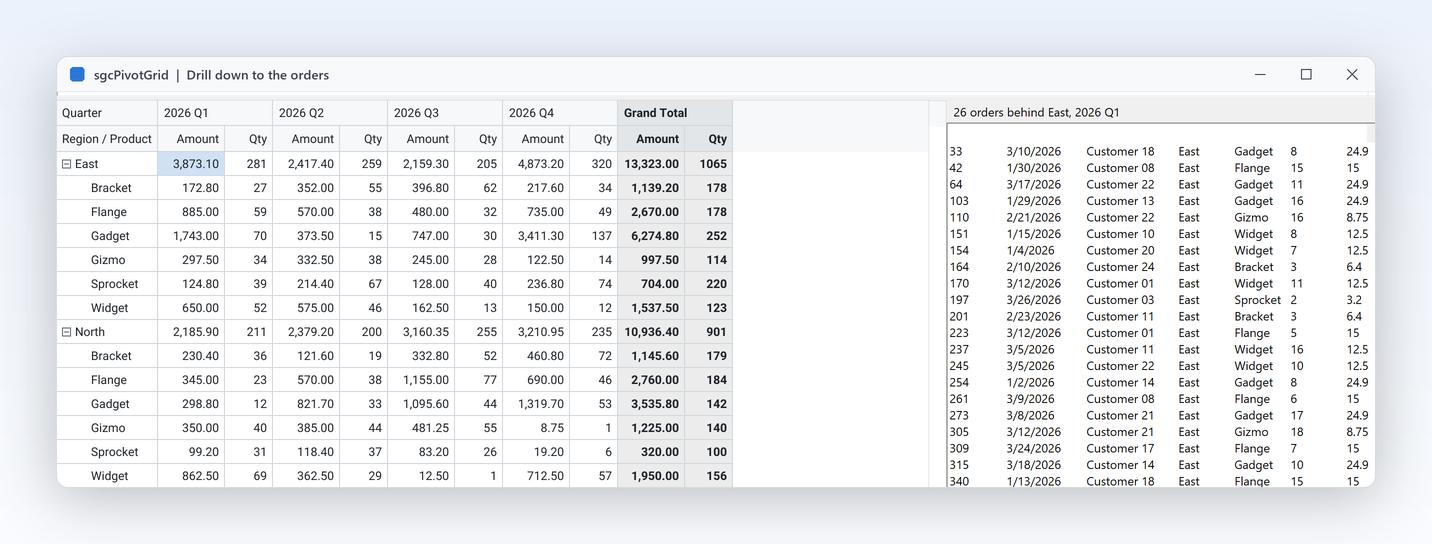
Task: Click Customer 10 in order 151 row
Action: tap(1120, 234)
